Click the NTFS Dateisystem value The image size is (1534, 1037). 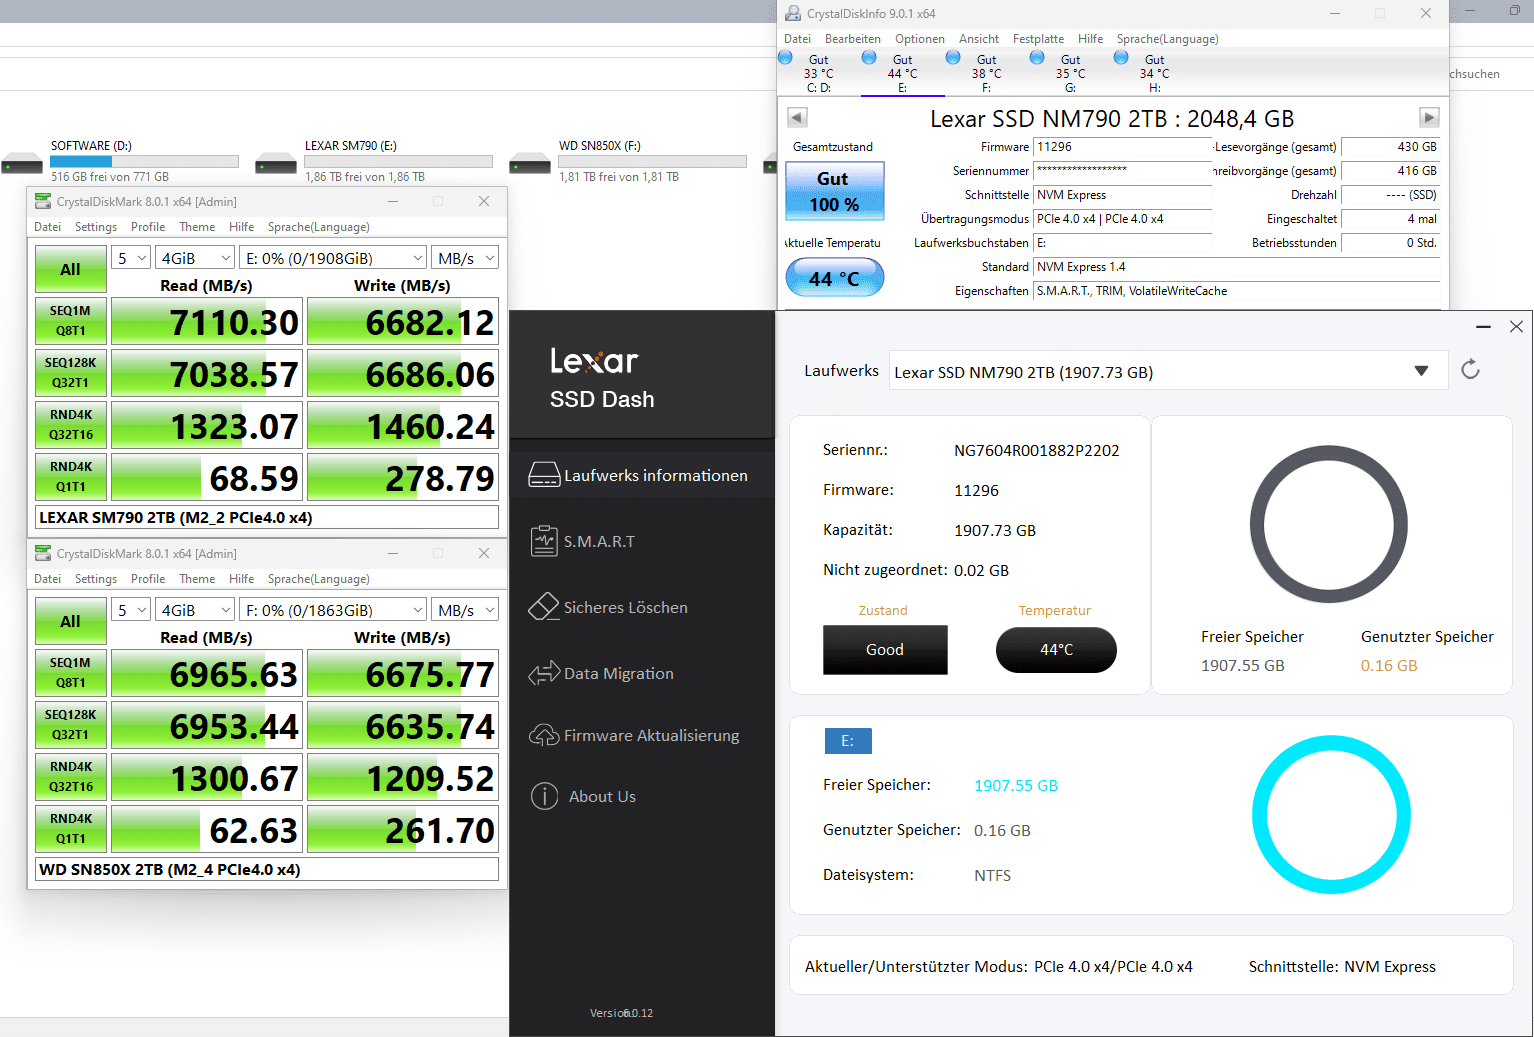pos(992,875)
